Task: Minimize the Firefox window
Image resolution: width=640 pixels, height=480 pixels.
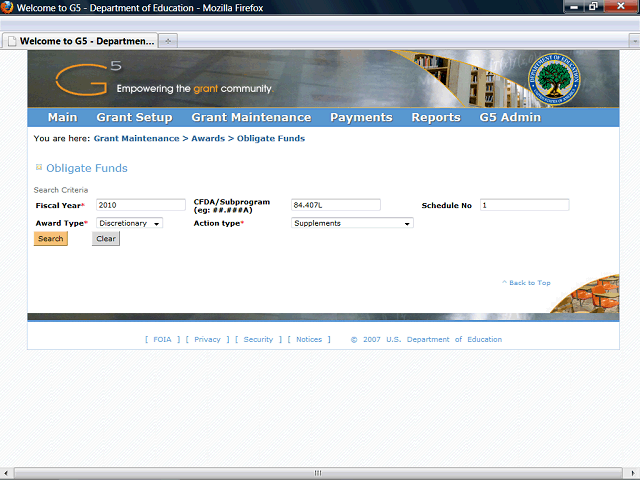Action: pyautogui.click(x=574, y=6)
